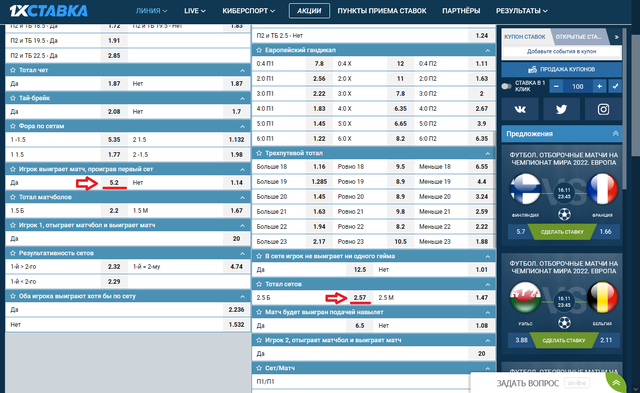The image size is (640, 393).
Task: Select 1.5 Б matchballs odds 2.2
Action: [x=114, y=211]
